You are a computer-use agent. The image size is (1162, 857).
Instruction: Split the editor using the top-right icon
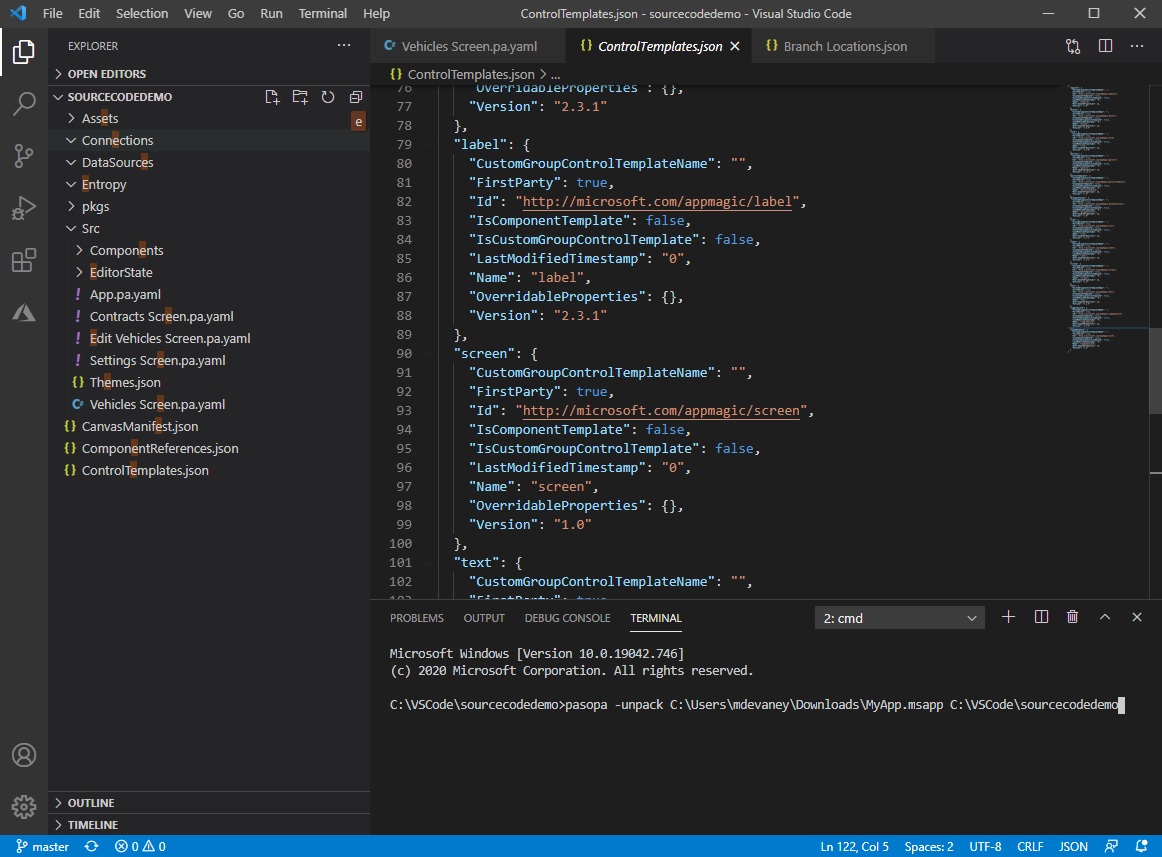pyautogui.click(x=1104, y=45)
